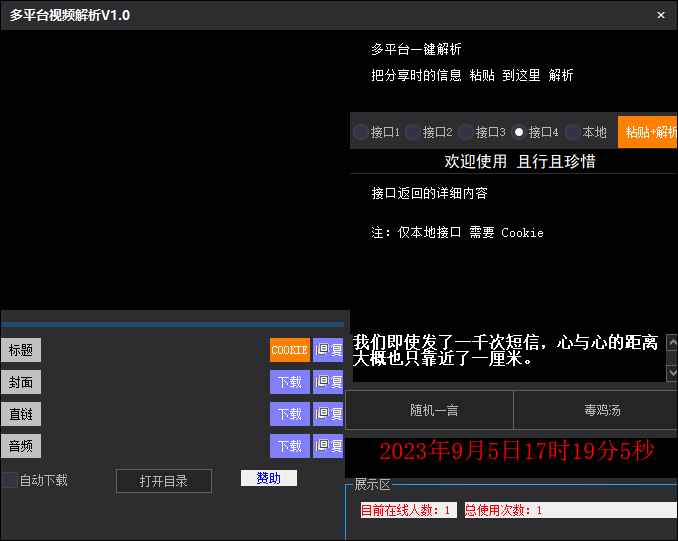The height and width of the screenshot is (541, 678).
Task: Click 下载 in the 直链 row
Action: click(x=289, y=414)
